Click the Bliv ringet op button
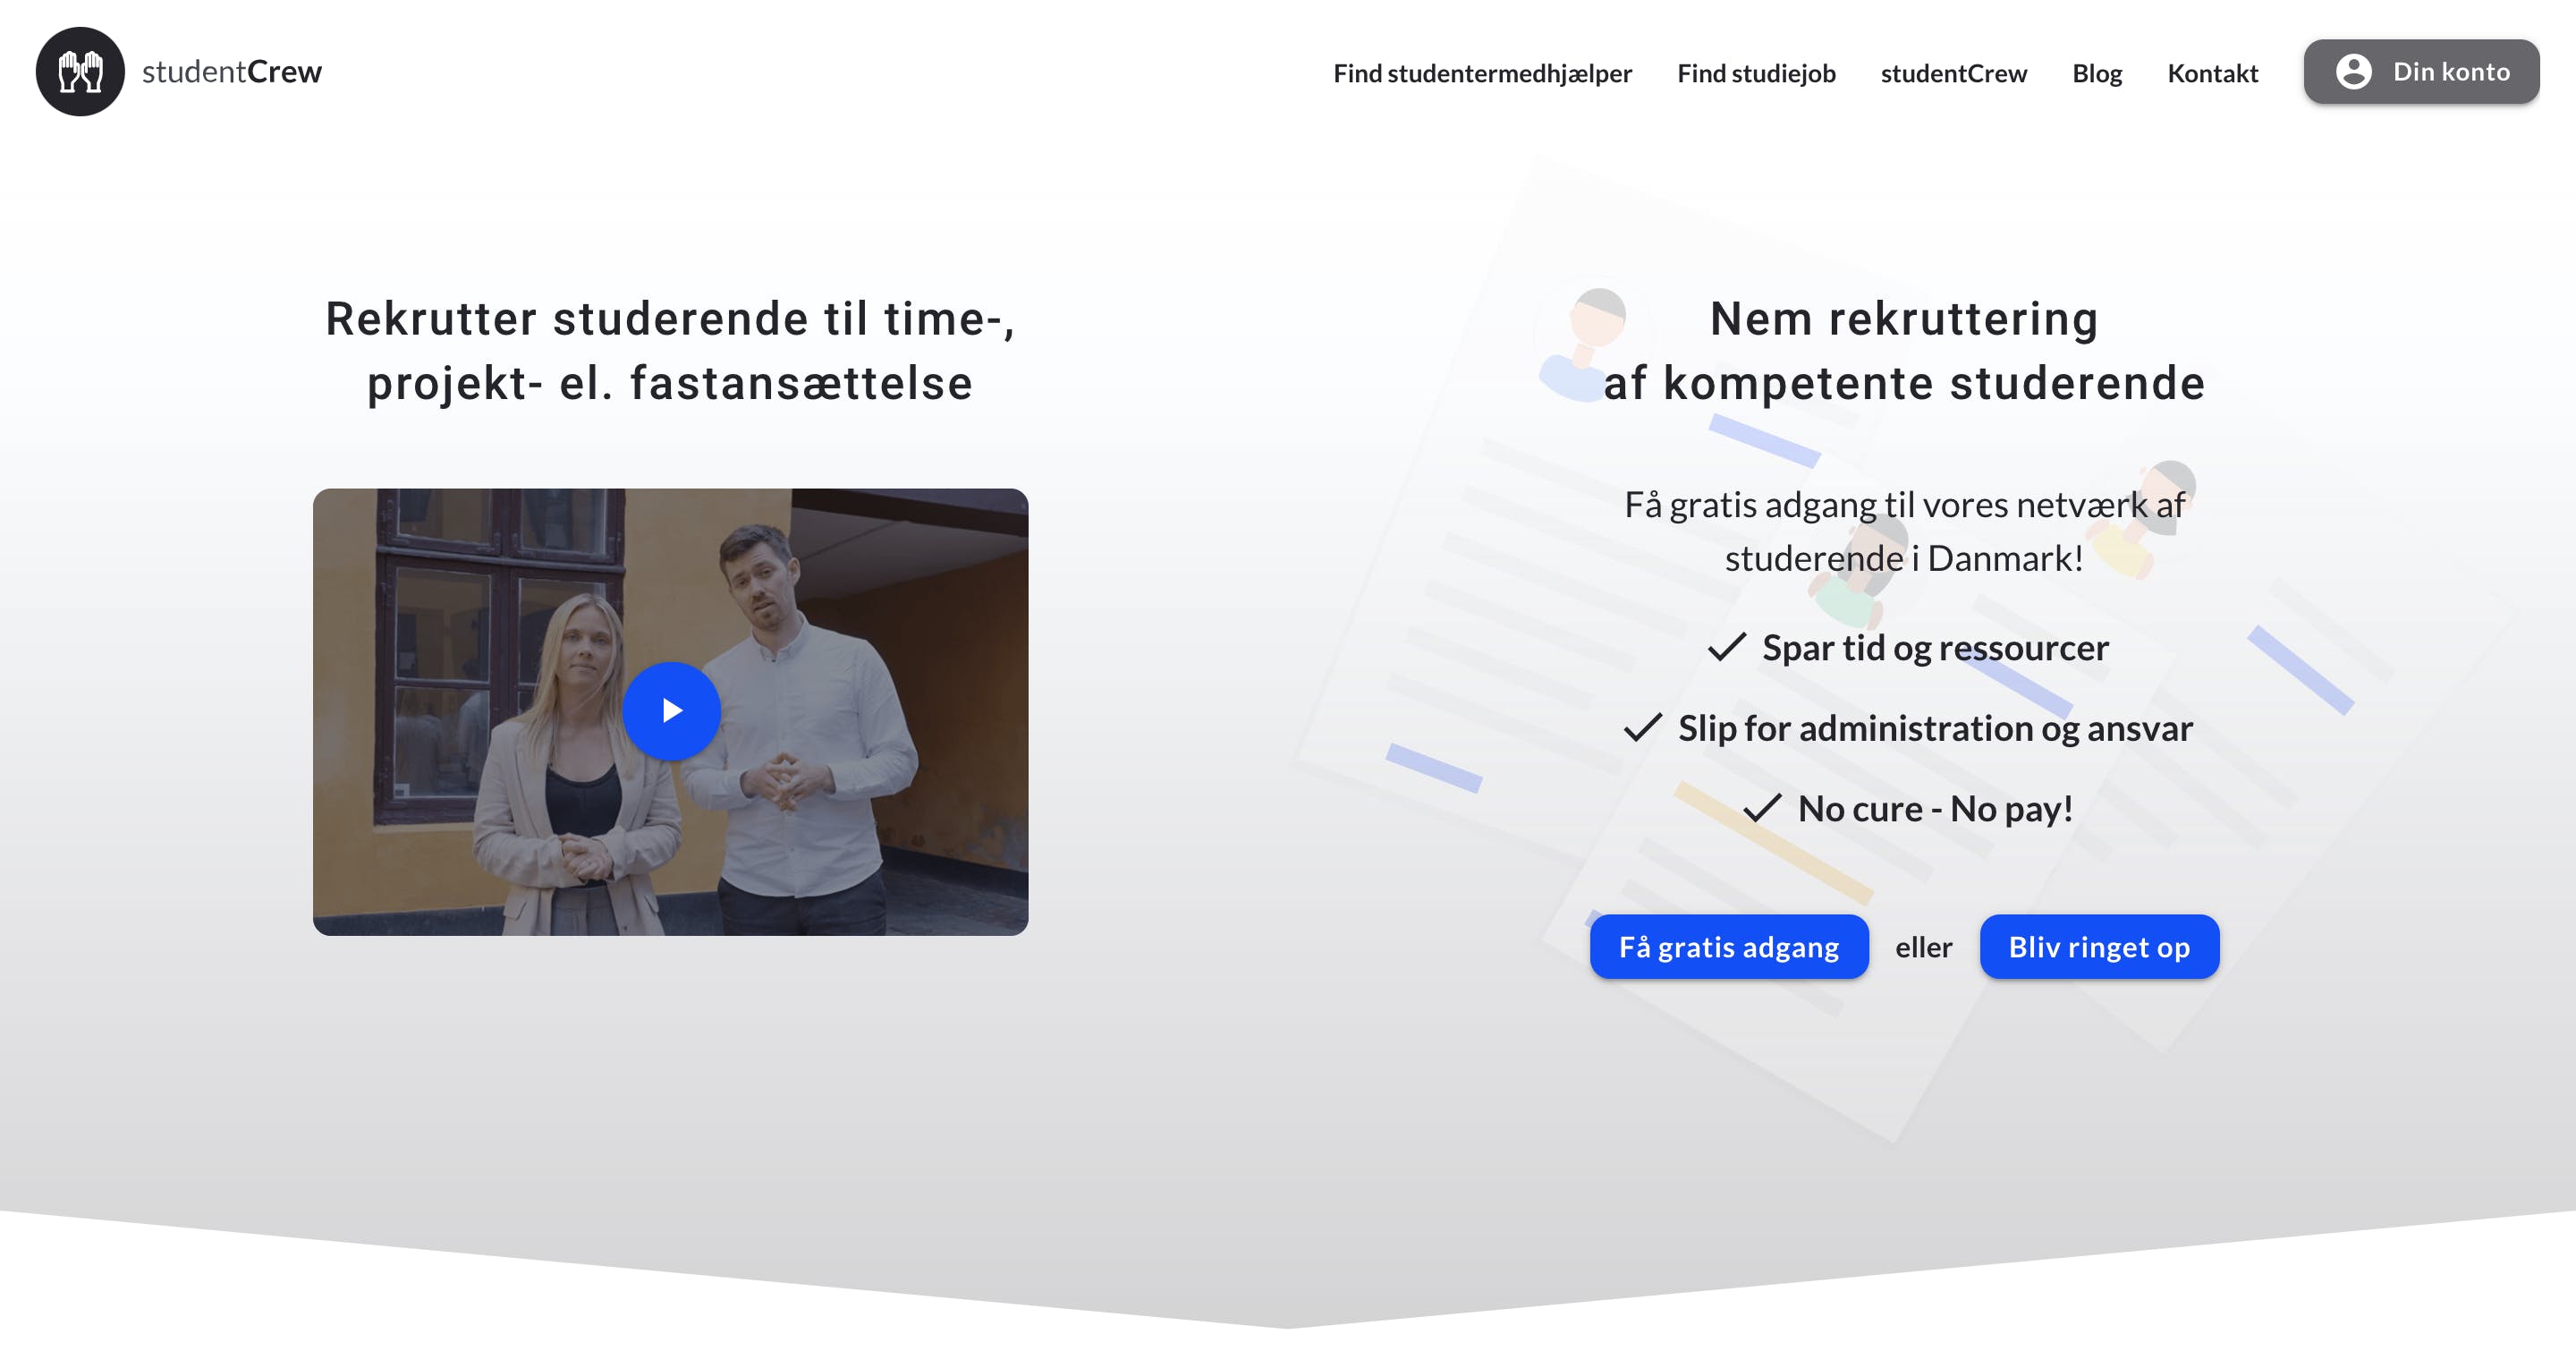 pyautogui.click(x=2098, y=947)
